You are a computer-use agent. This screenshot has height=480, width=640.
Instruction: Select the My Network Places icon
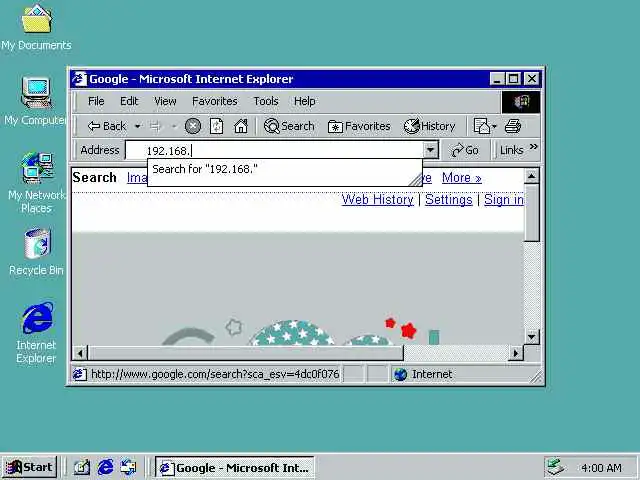coord(37,182)
